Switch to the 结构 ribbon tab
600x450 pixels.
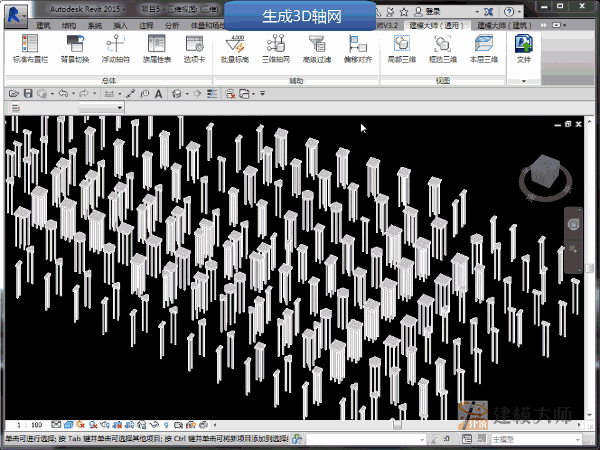click(x=69, y=26)
